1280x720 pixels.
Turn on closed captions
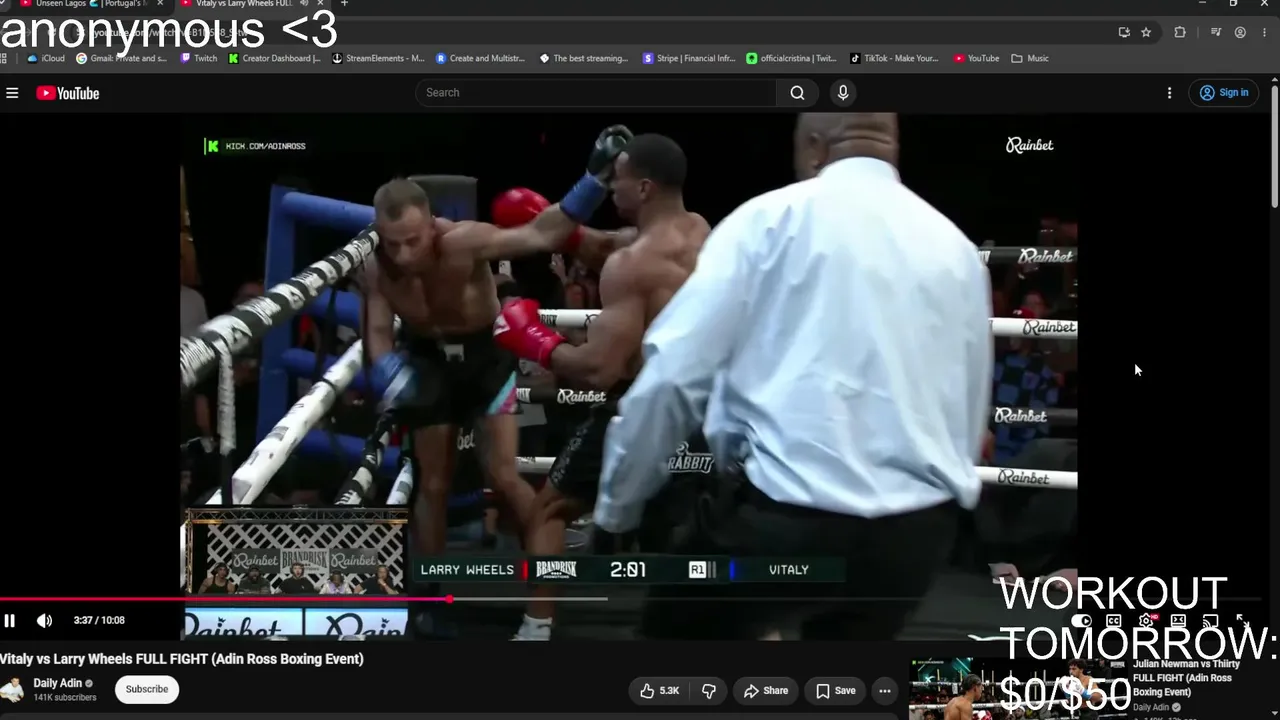coord(1113,621)
